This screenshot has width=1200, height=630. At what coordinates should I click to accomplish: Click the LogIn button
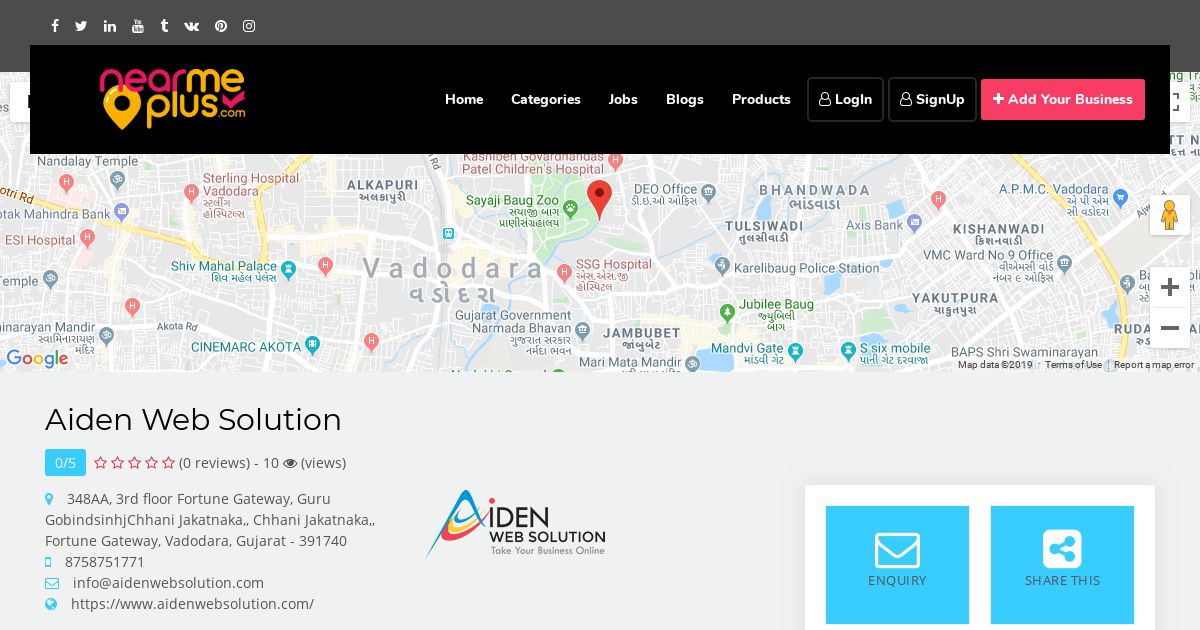(x=845, y=99)
